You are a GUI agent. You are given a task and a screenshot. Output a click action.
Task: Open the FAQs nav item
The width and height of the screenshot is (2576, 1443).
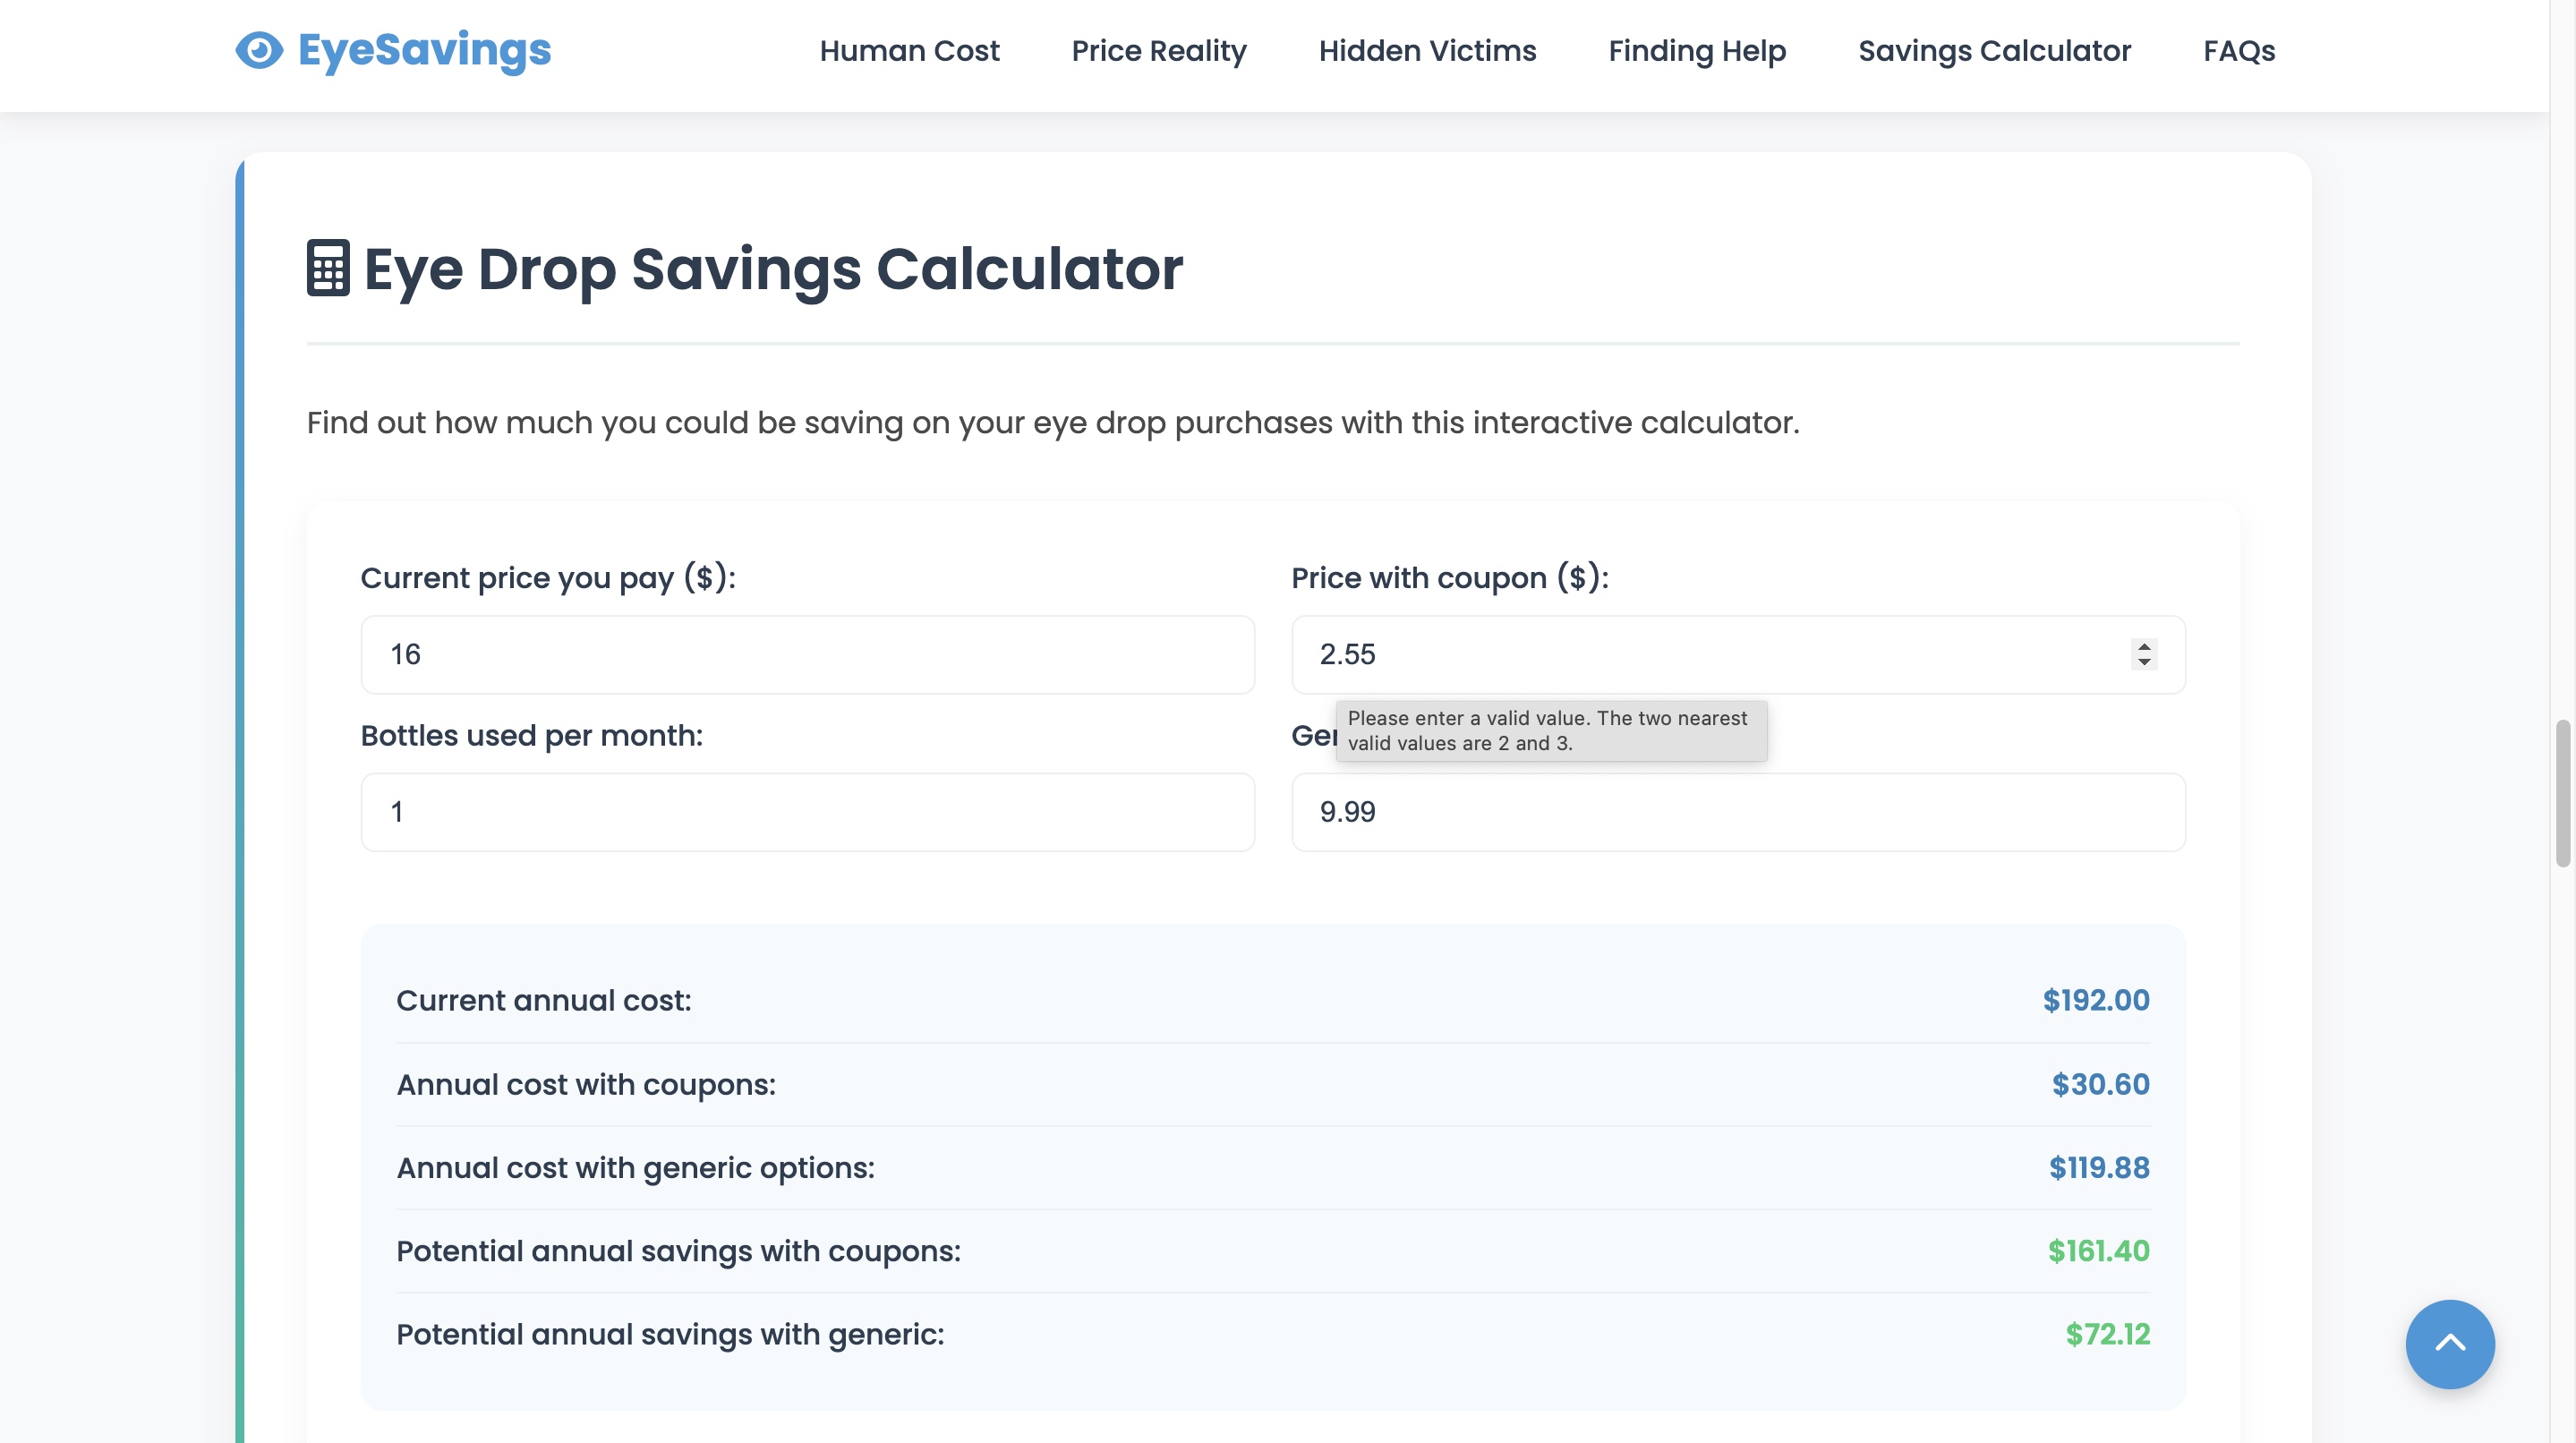2238,51
